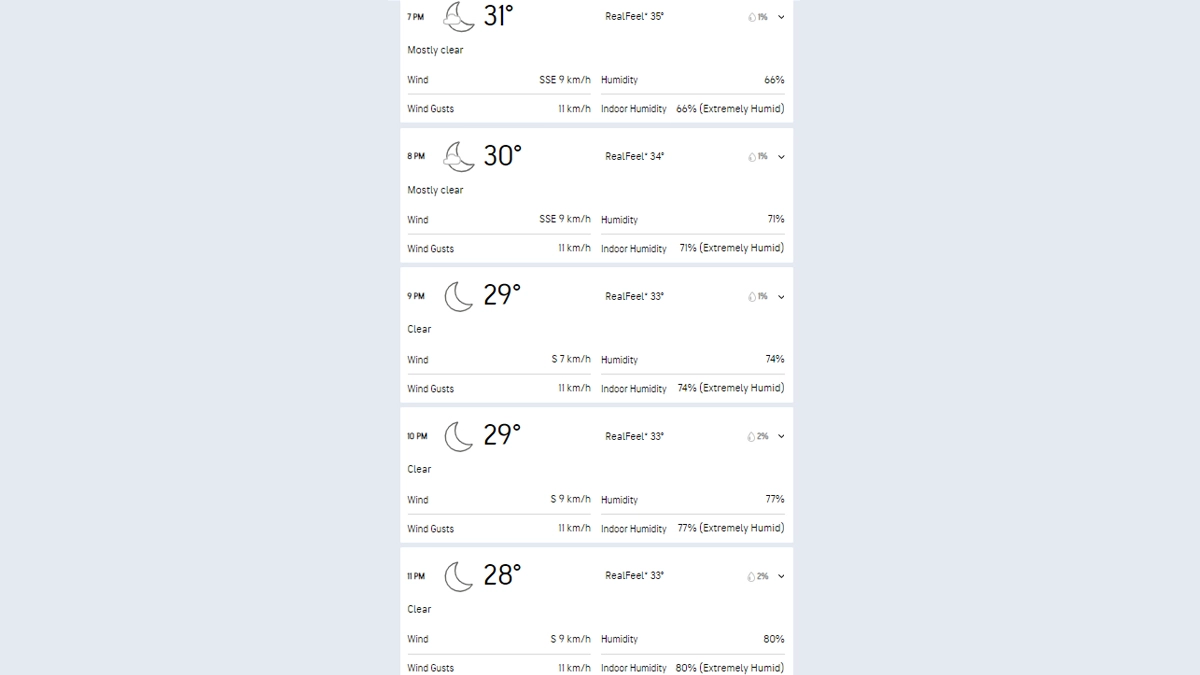Expand the 7 PM hourly forecast chevron
1200x675 pixels.
(x=781, y=17)
